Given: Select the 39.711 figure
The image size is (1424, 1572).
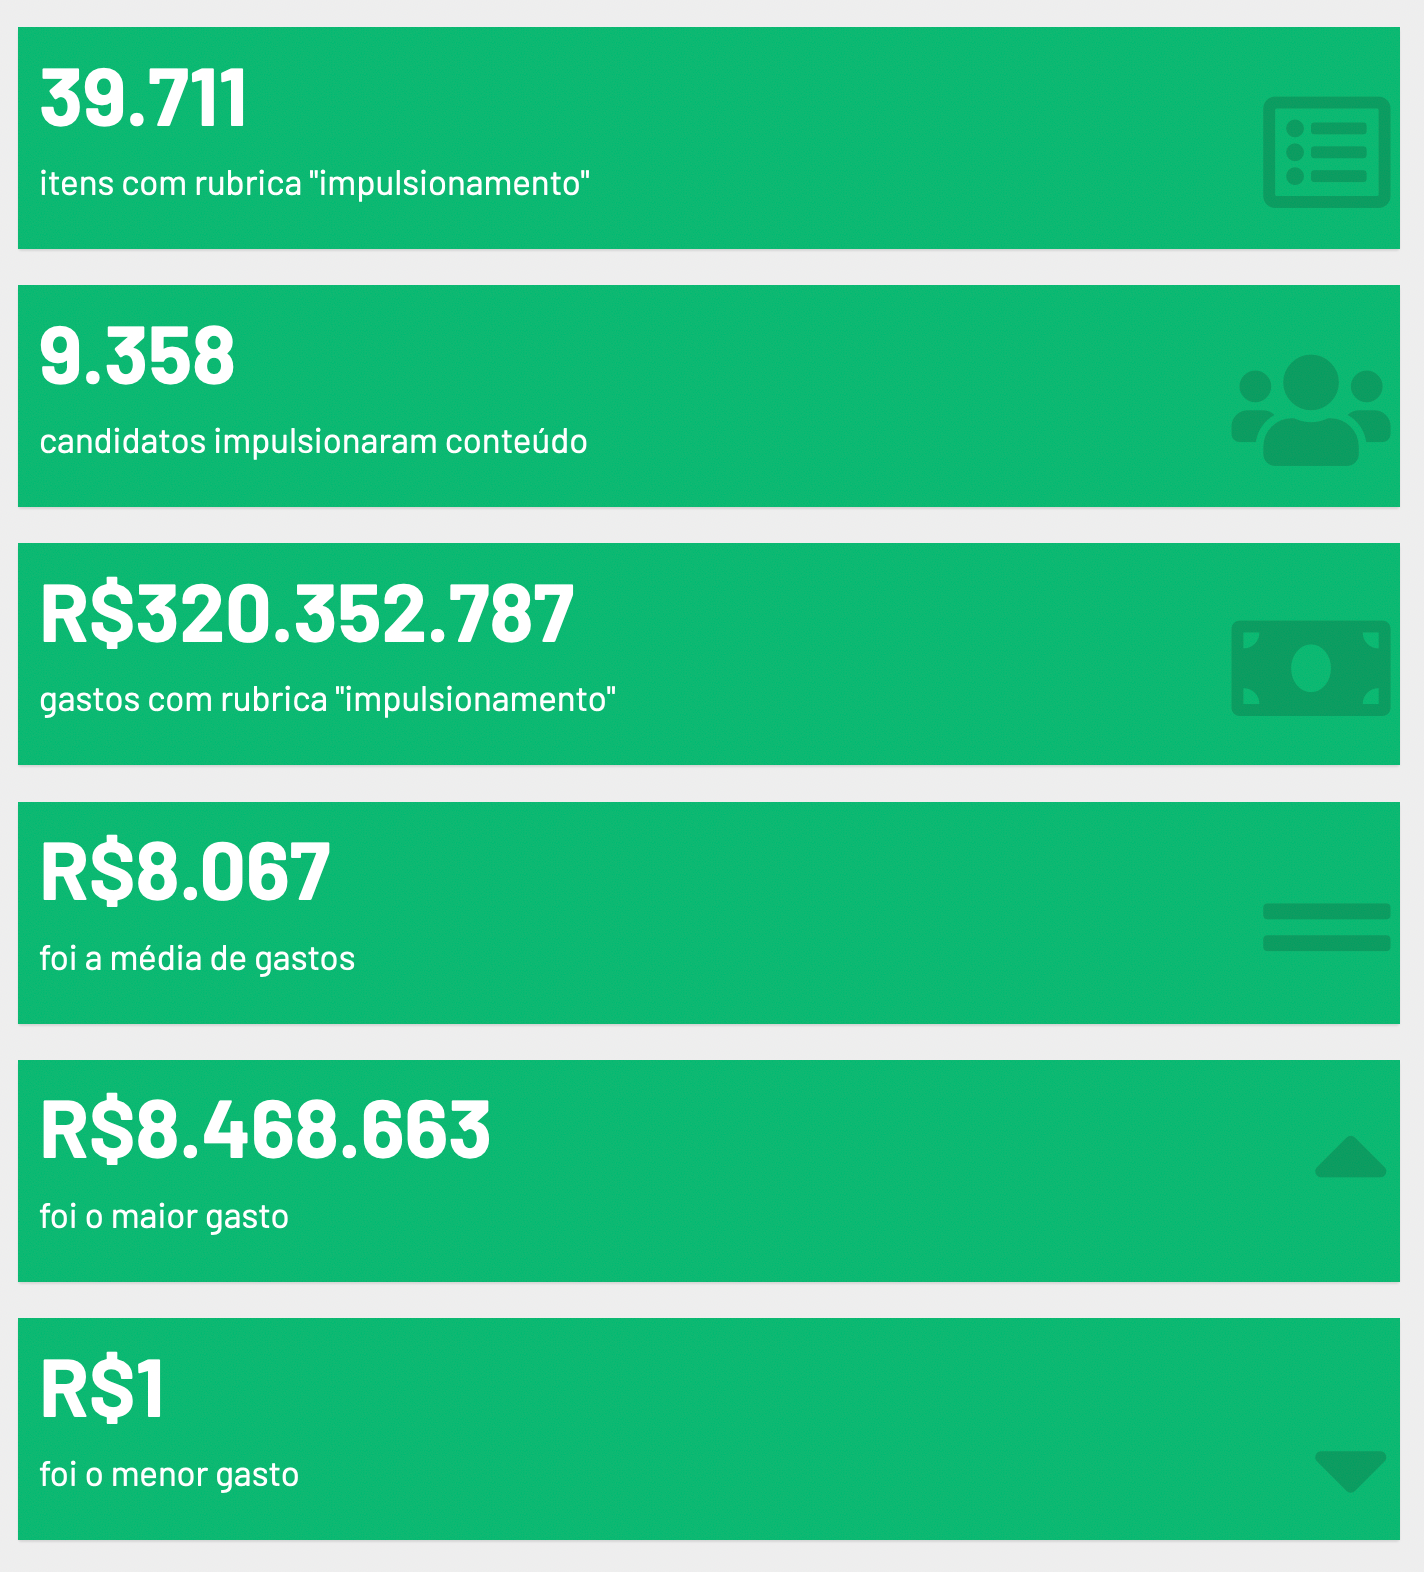Looking at the screenshot, I should 143,98.
